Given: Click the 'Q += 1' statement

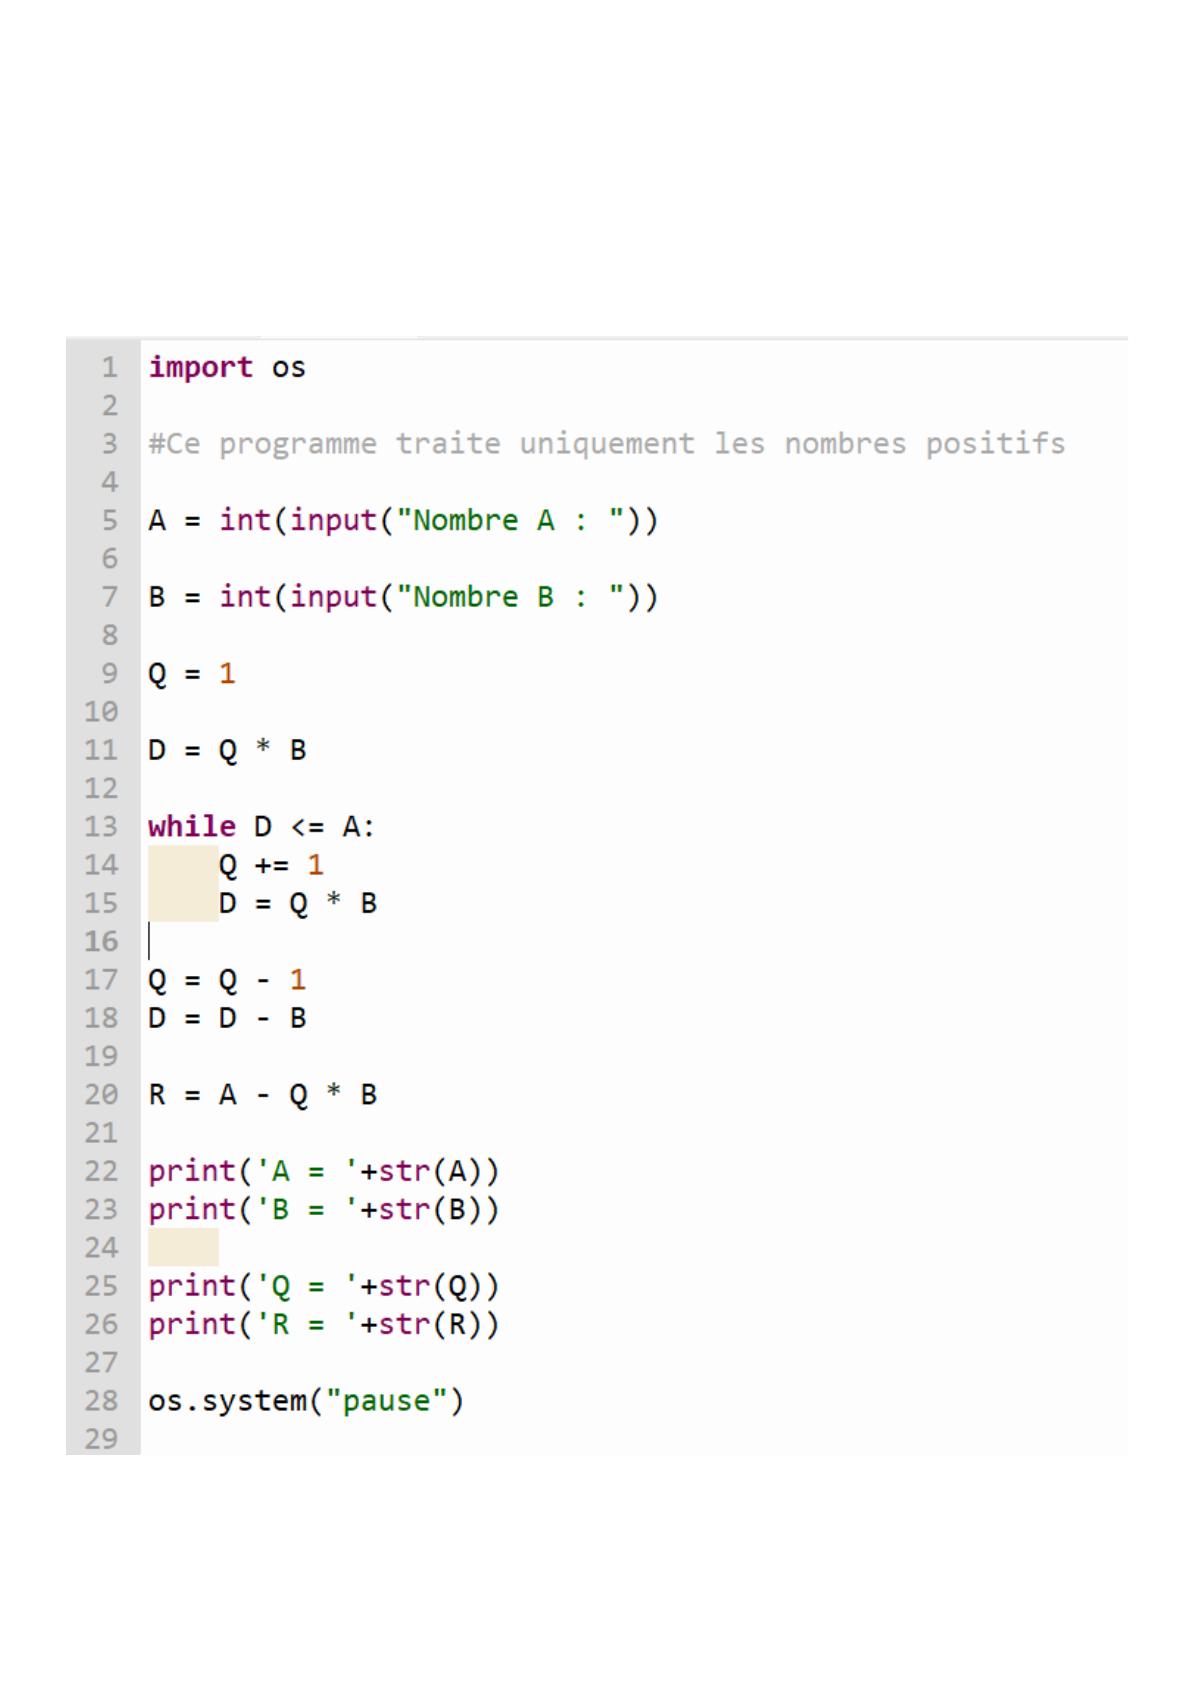Looking at the screenshot, I should click(x=271, y=865).
